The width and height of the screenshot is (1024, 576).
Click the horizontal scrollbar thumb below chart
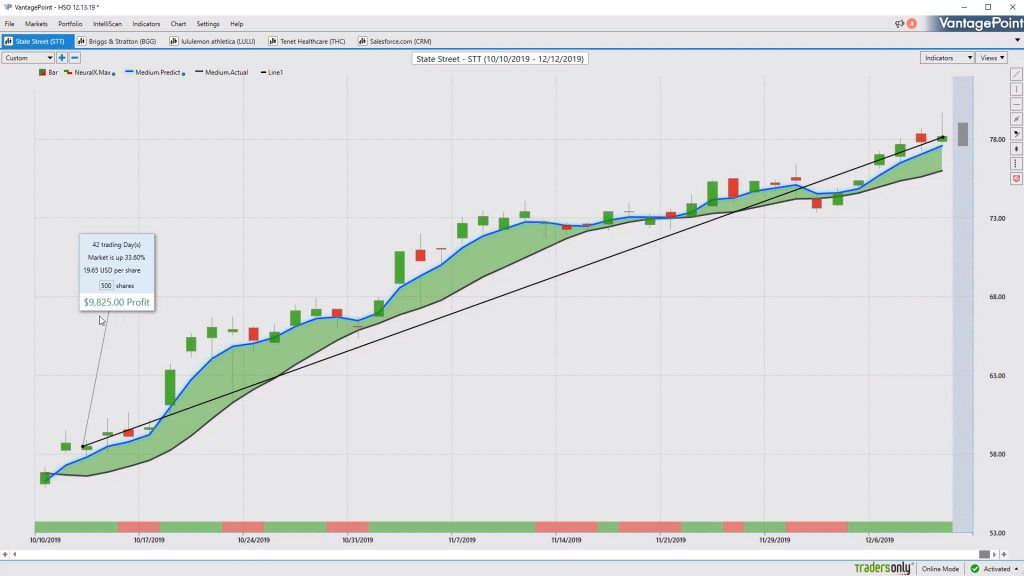(x=984, y=554)
